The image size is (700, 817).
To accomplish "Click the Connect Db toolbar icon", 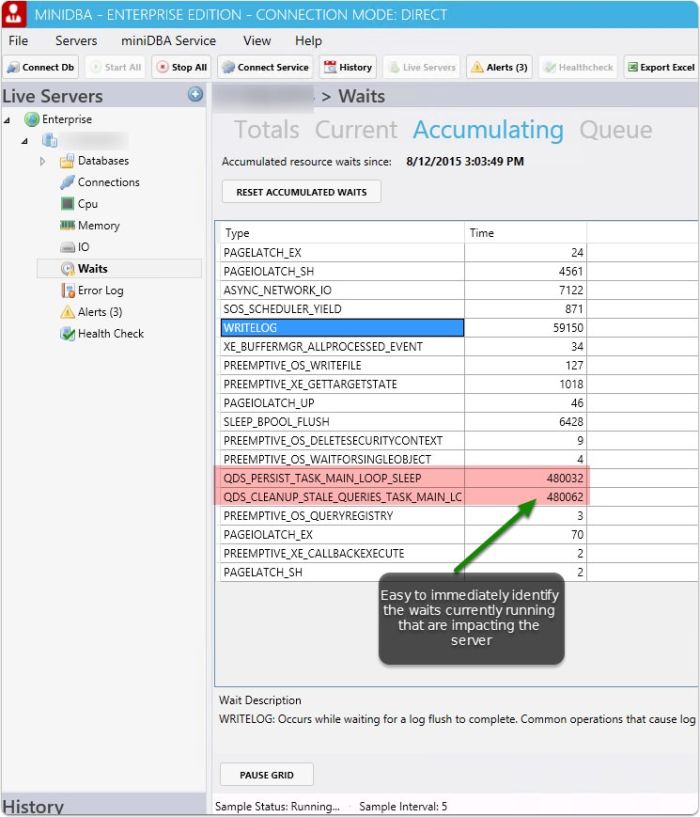I will pos(41,67).
